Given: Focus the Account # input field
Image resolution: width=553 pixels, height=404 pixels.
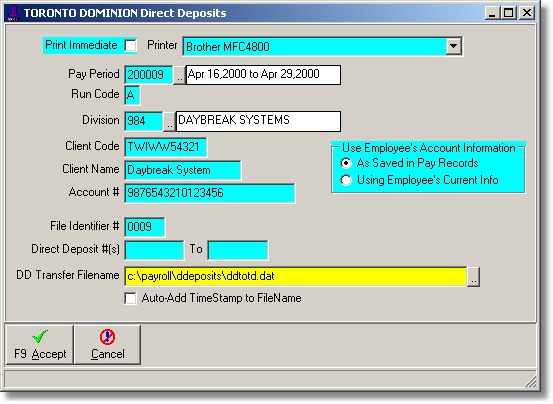Looking at the screenshot, I should click(210, 193).
